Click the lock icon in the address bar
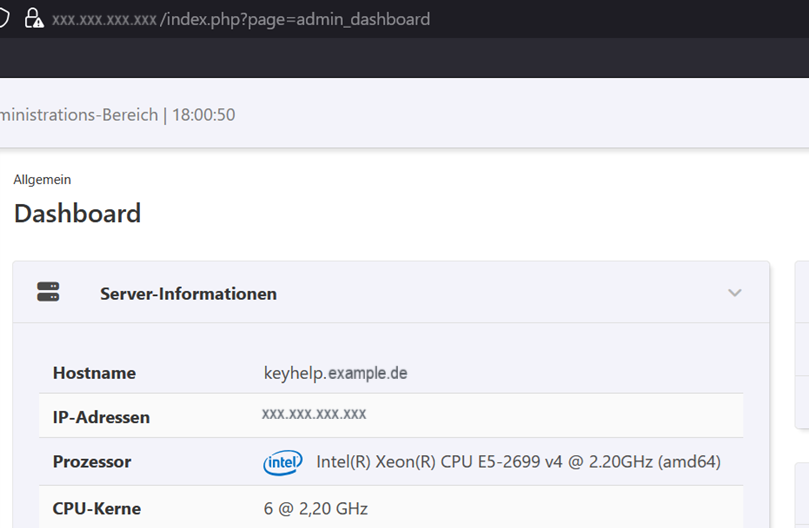Image resolution: width=809 pixels, height=528 pixels. click(x=34, y=19)
